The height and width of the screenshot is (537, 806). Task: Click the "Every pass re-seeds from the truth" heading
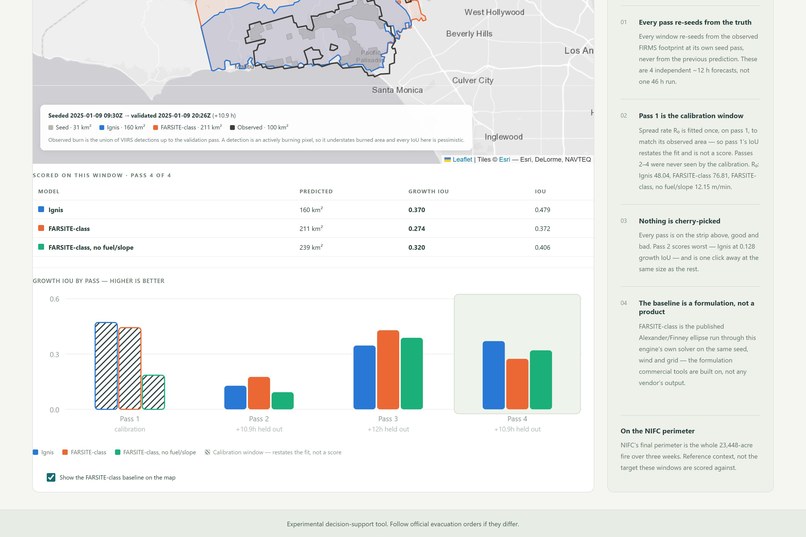click(695, 23)
